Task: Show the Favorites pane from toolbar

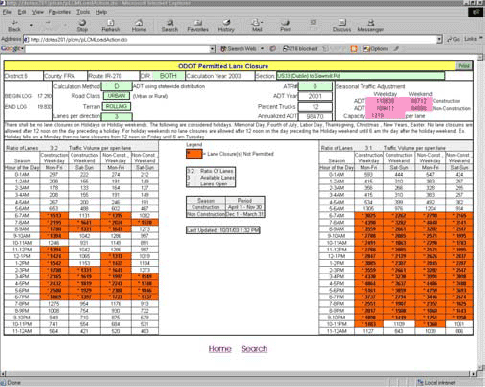Action: point(198,26)
